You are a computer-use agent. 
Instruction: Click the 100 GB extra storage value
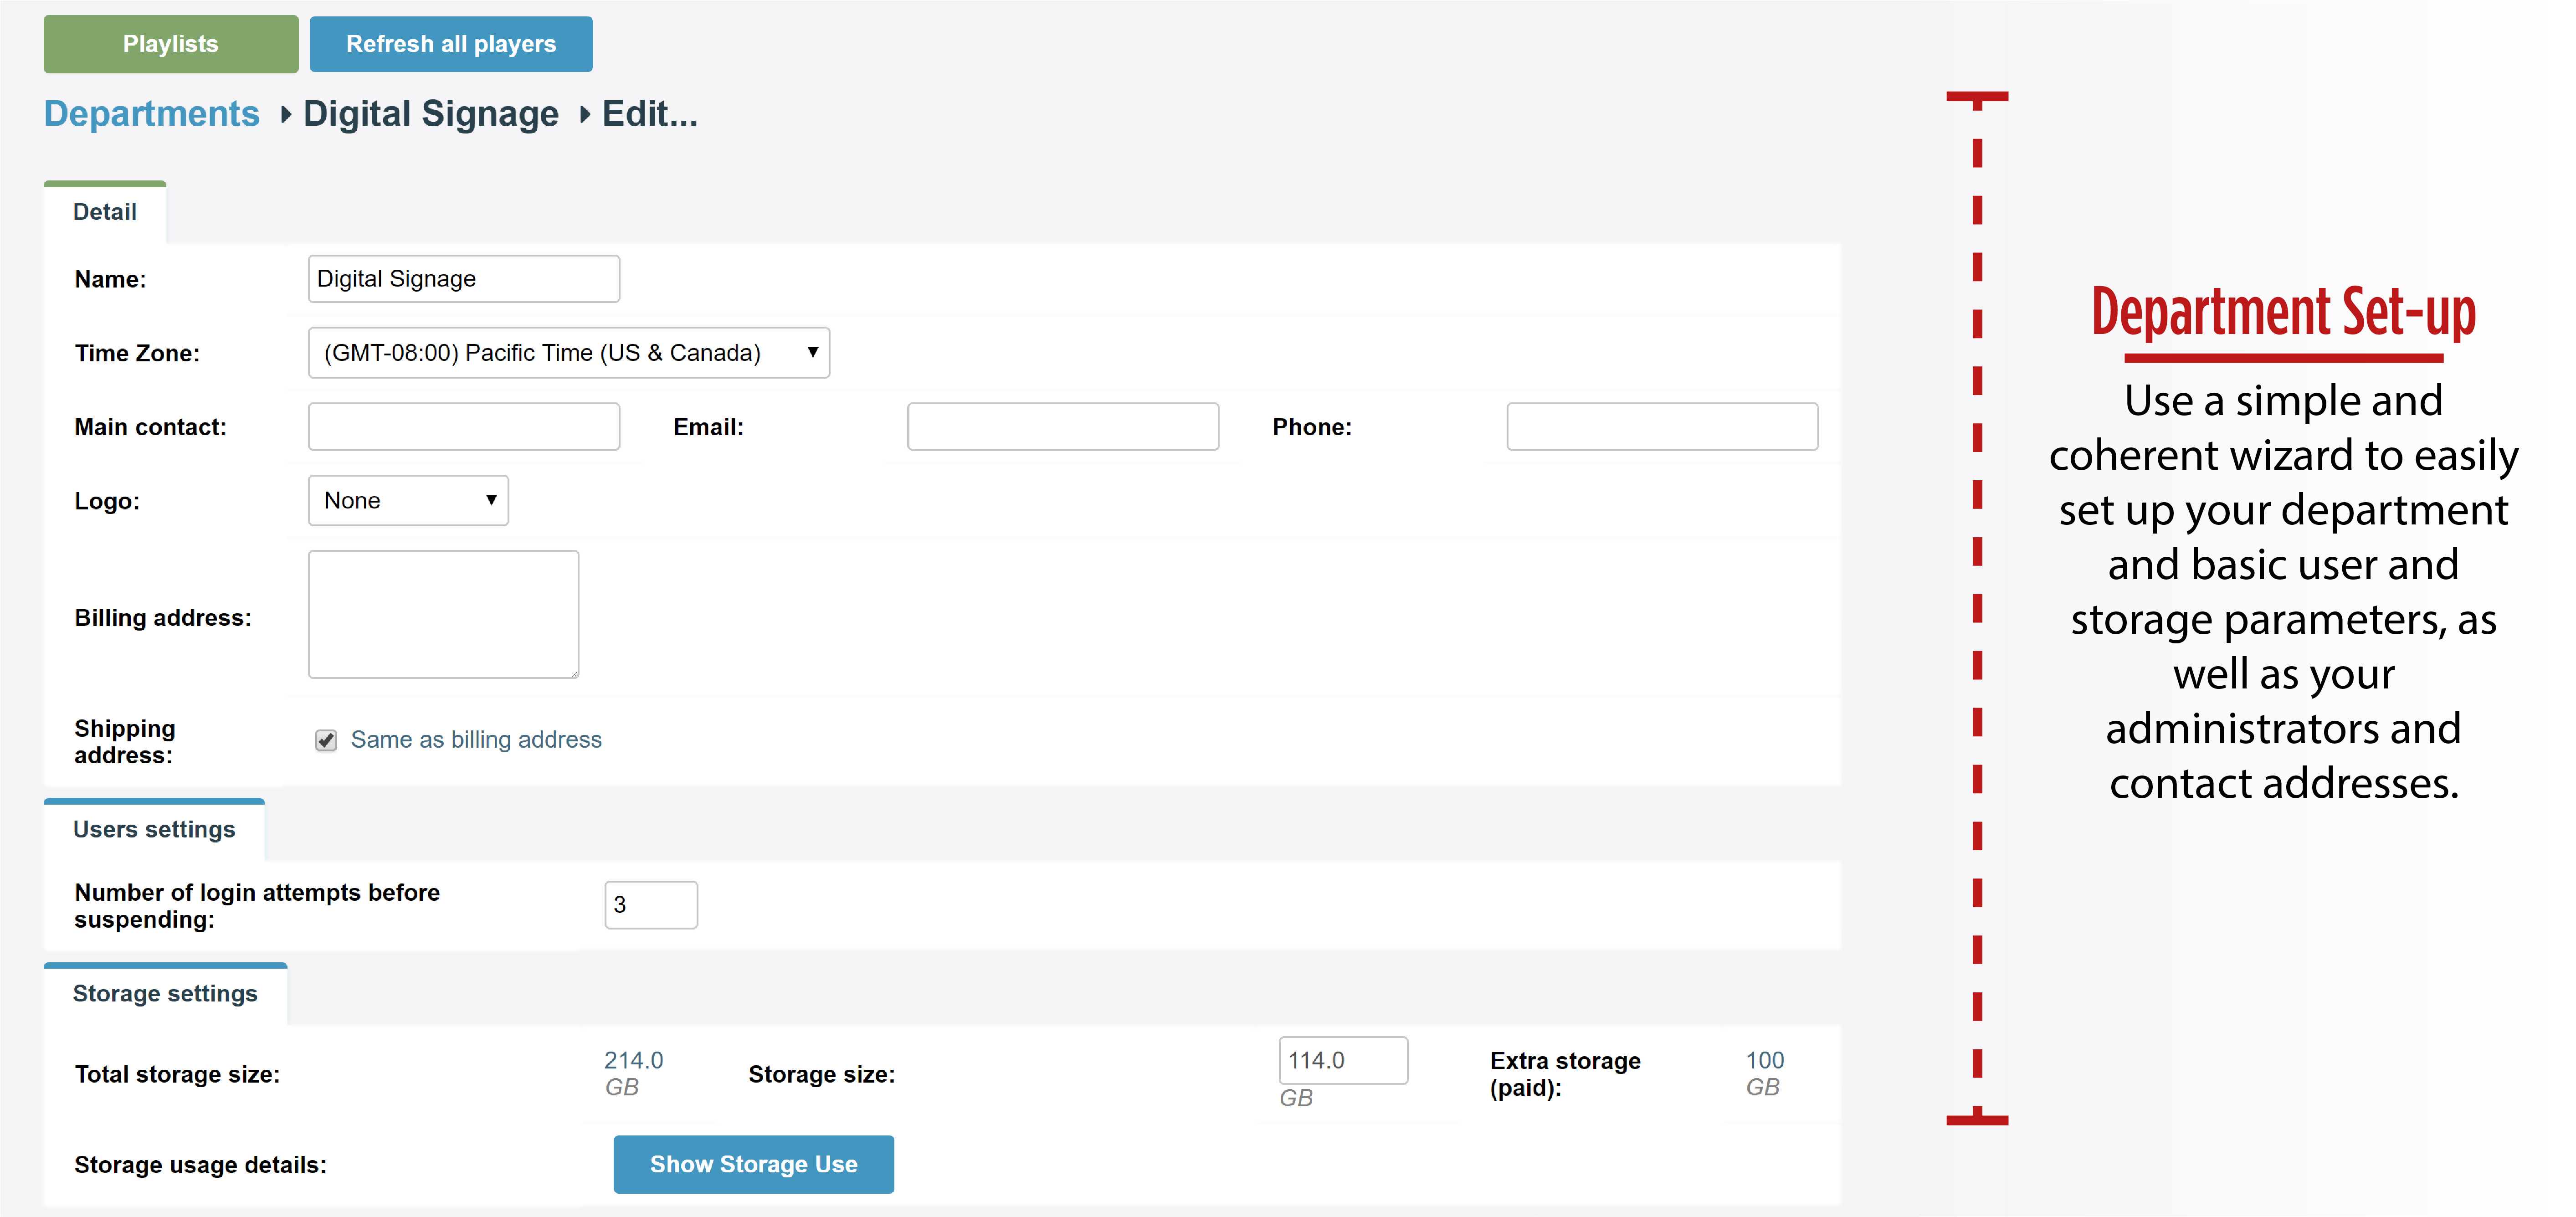click(1765, 1073)
